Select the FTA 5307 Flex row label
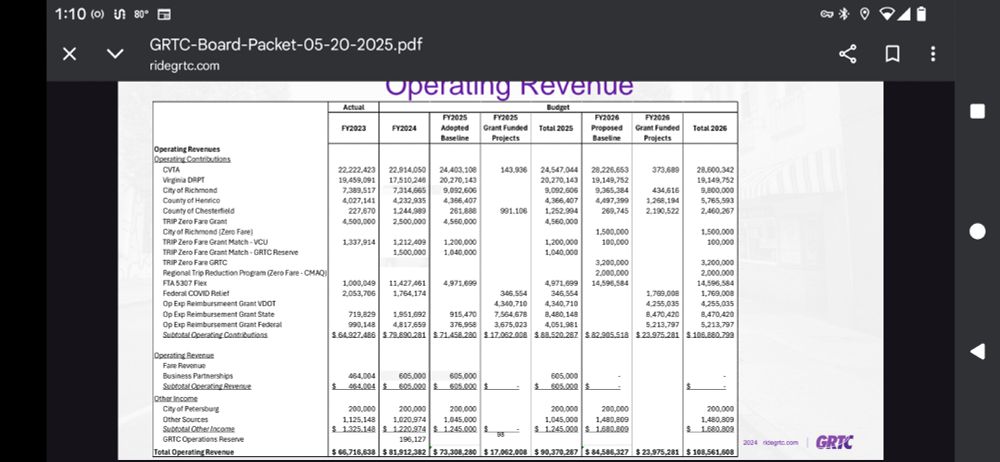 tap(184, 283)
